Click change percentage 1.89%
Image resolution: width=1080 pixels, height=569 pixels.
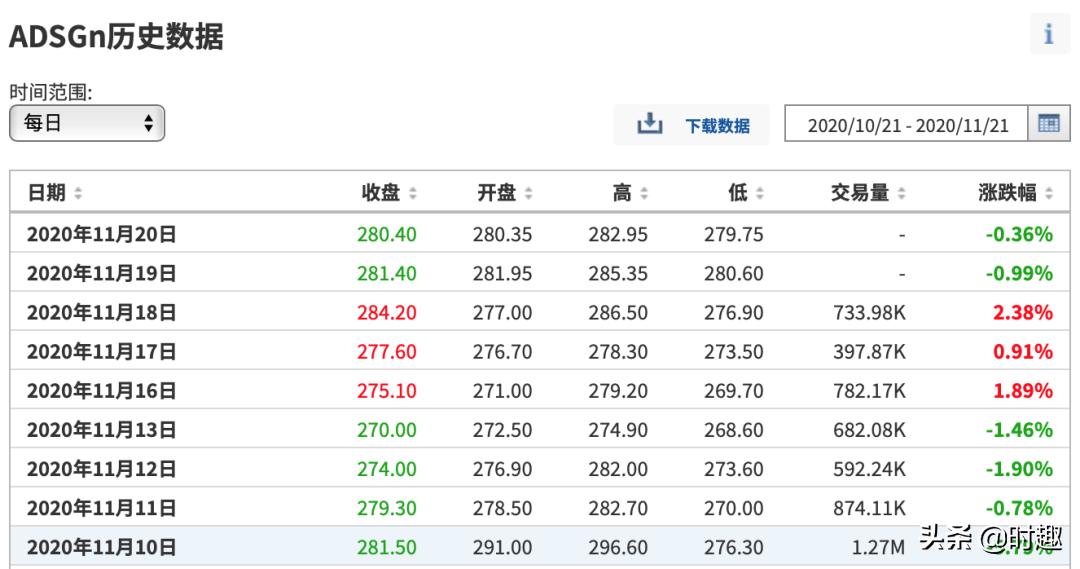pos(1023,391)
